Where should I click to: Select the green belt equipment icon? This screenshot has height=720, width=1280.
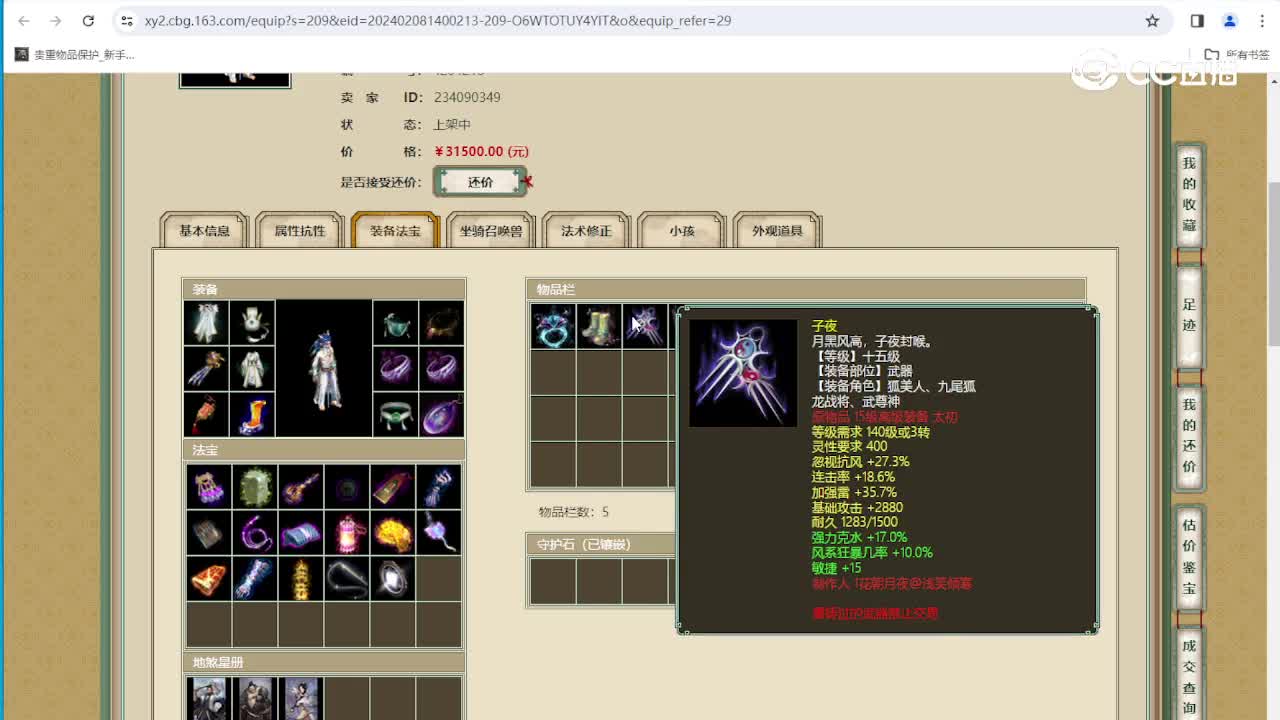(x=395, y=414)
